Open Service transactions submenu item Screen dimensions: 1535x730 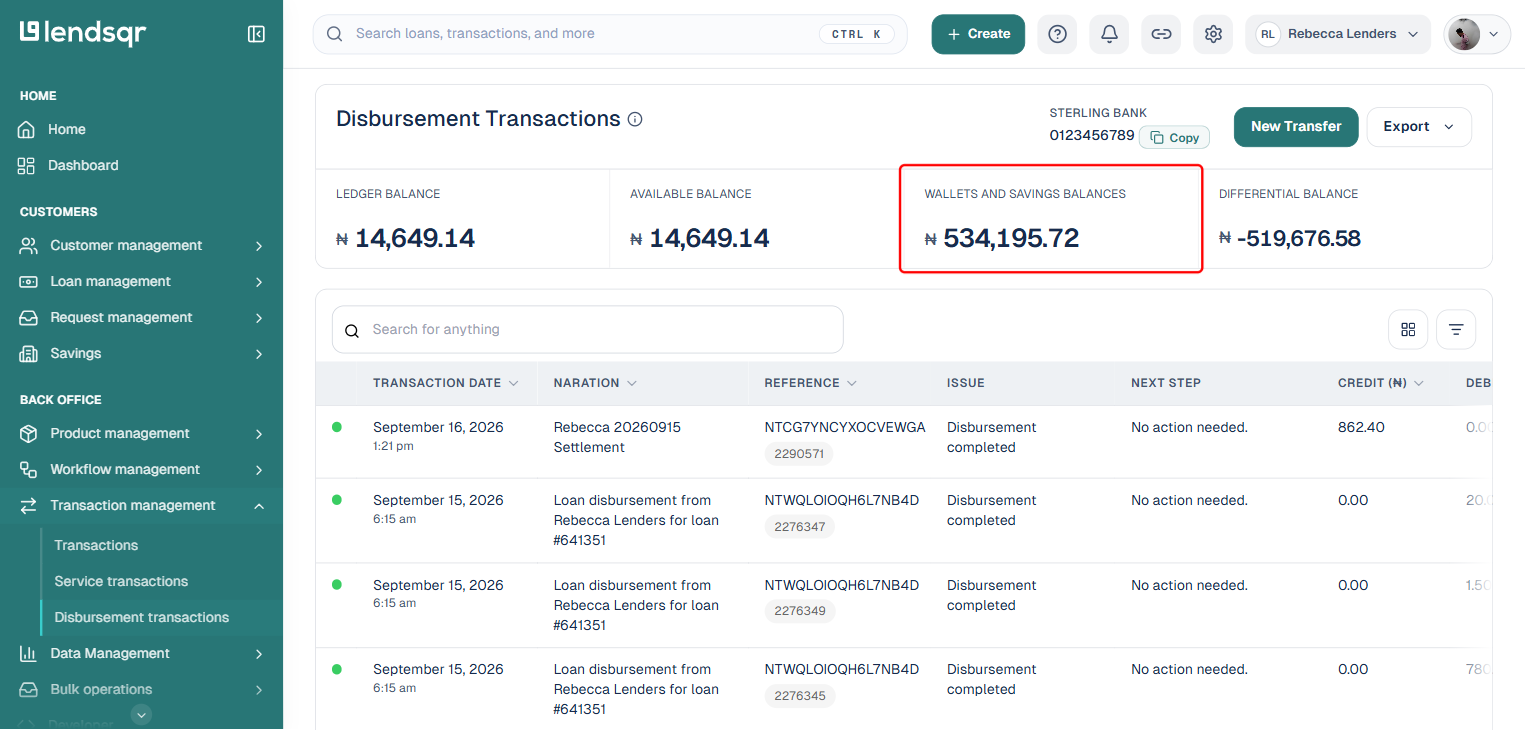[x=121, y=581]
